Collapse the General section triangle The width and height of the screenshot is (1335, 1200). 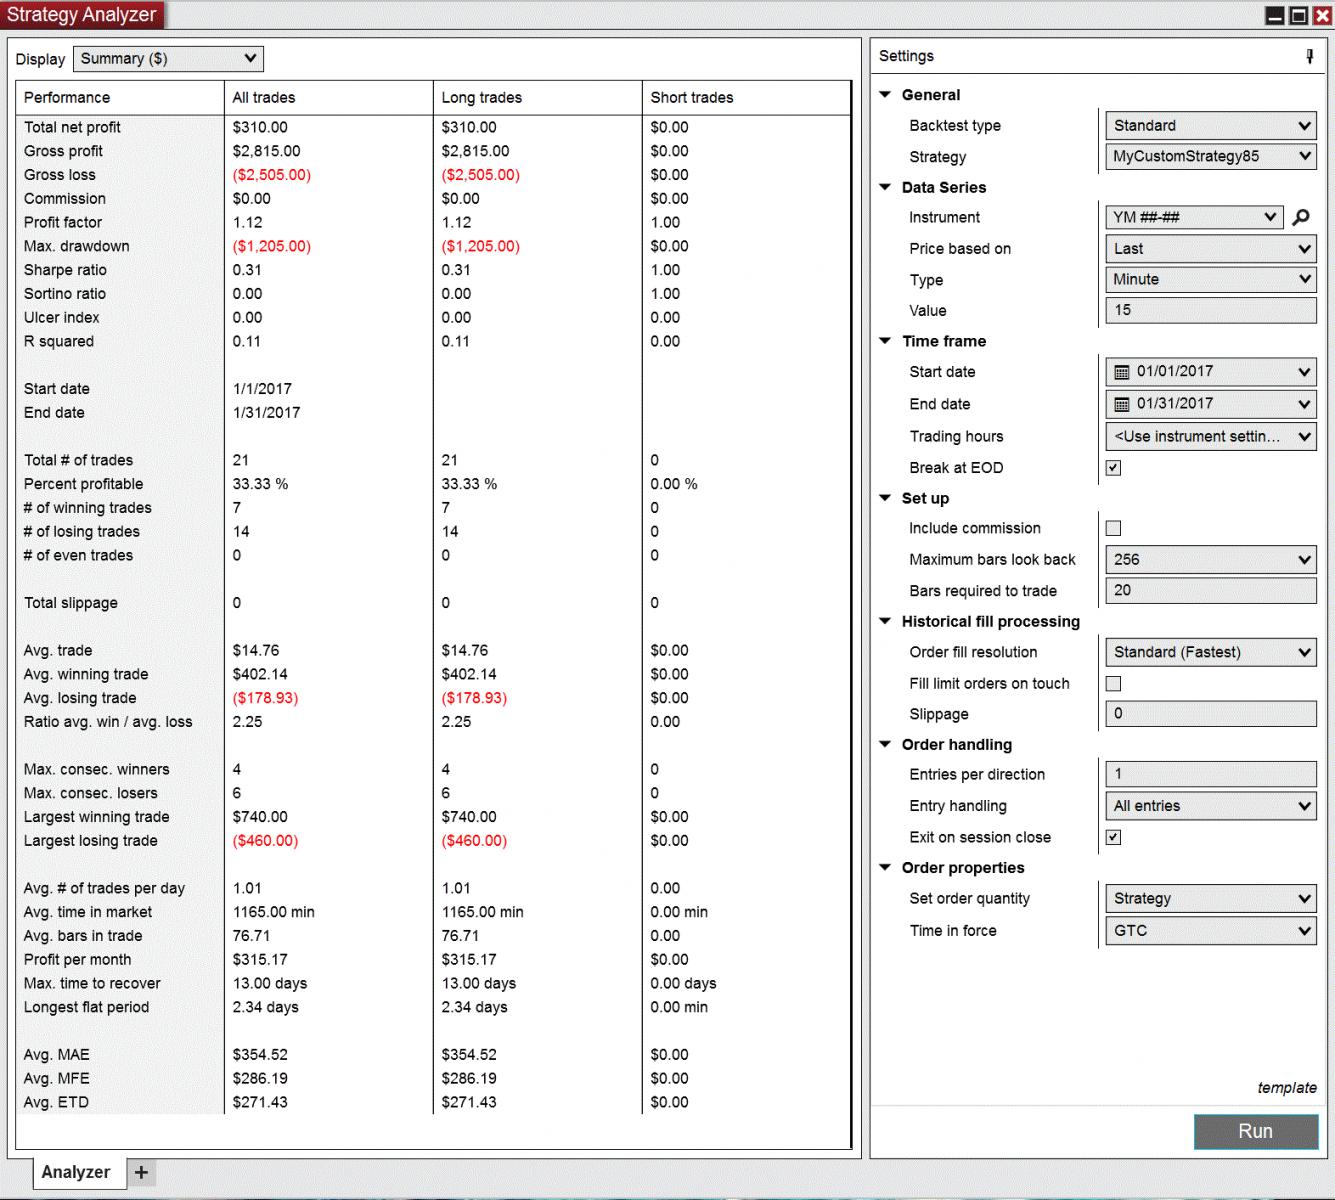click(885, 95)
